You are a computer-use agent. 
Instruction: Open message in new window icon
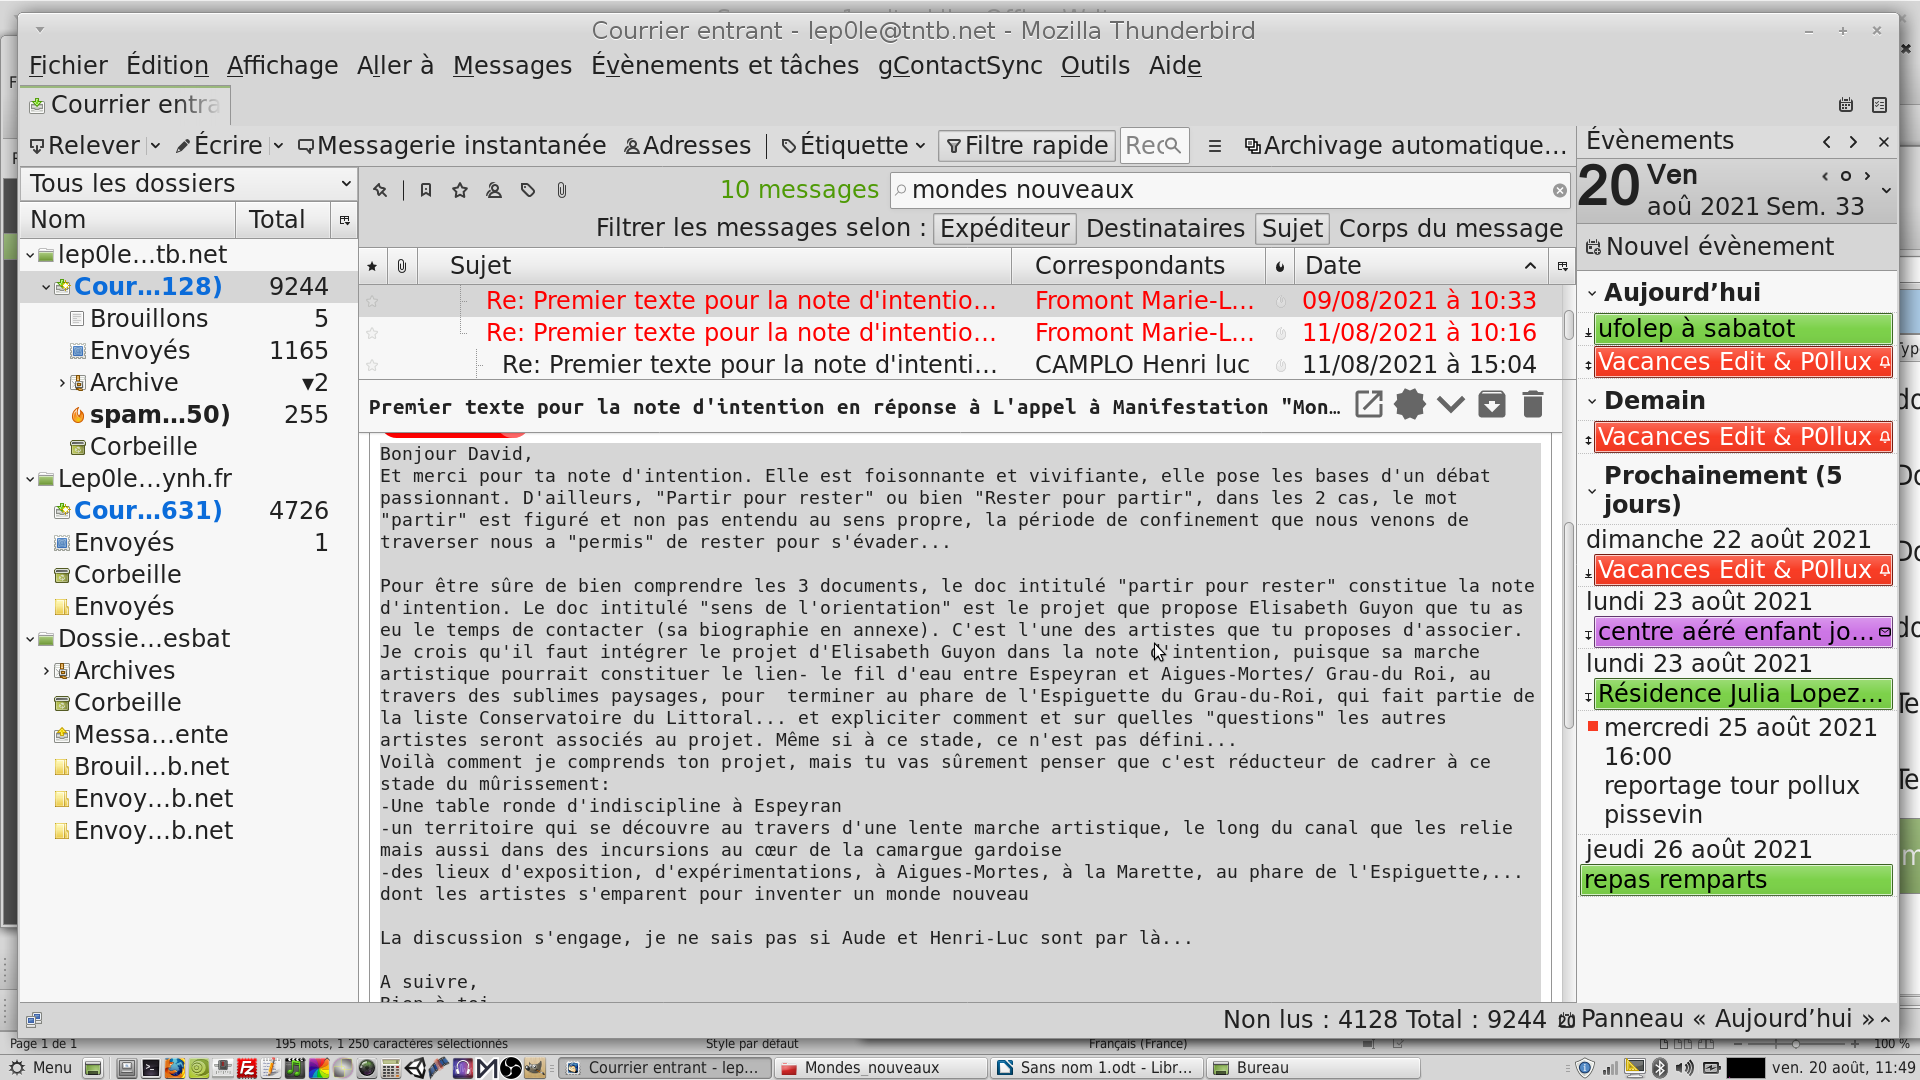(1369, 405)
